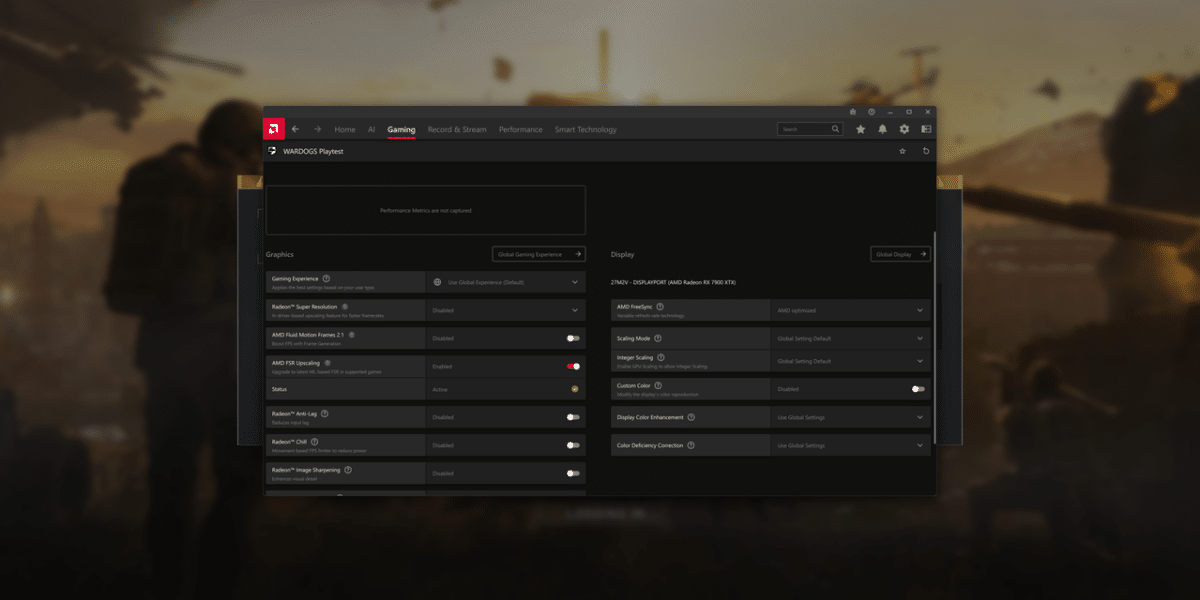Select the Gaming tab
The height and width of the screenshot is (600, 1200).
(x=402, y=129)
